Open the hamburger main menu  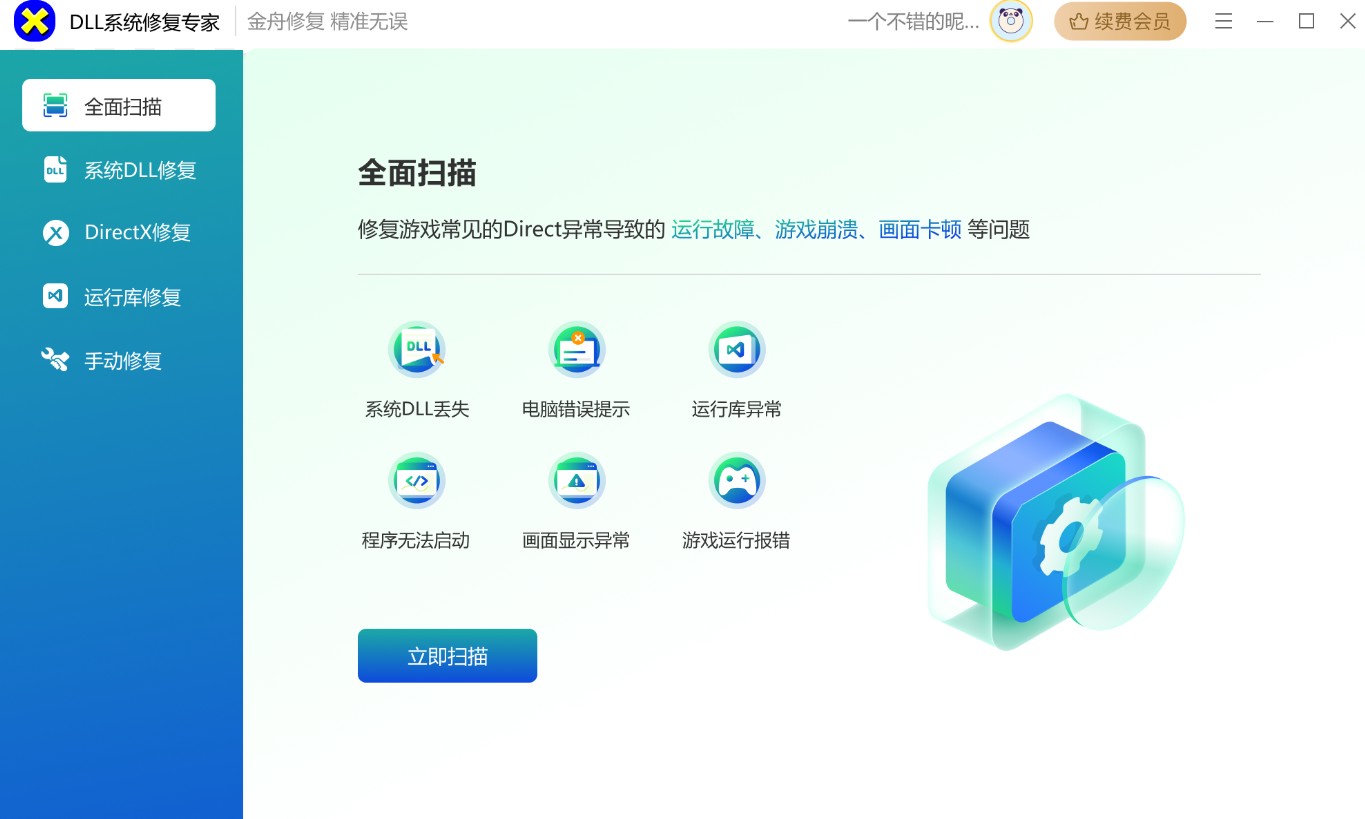1223,21
